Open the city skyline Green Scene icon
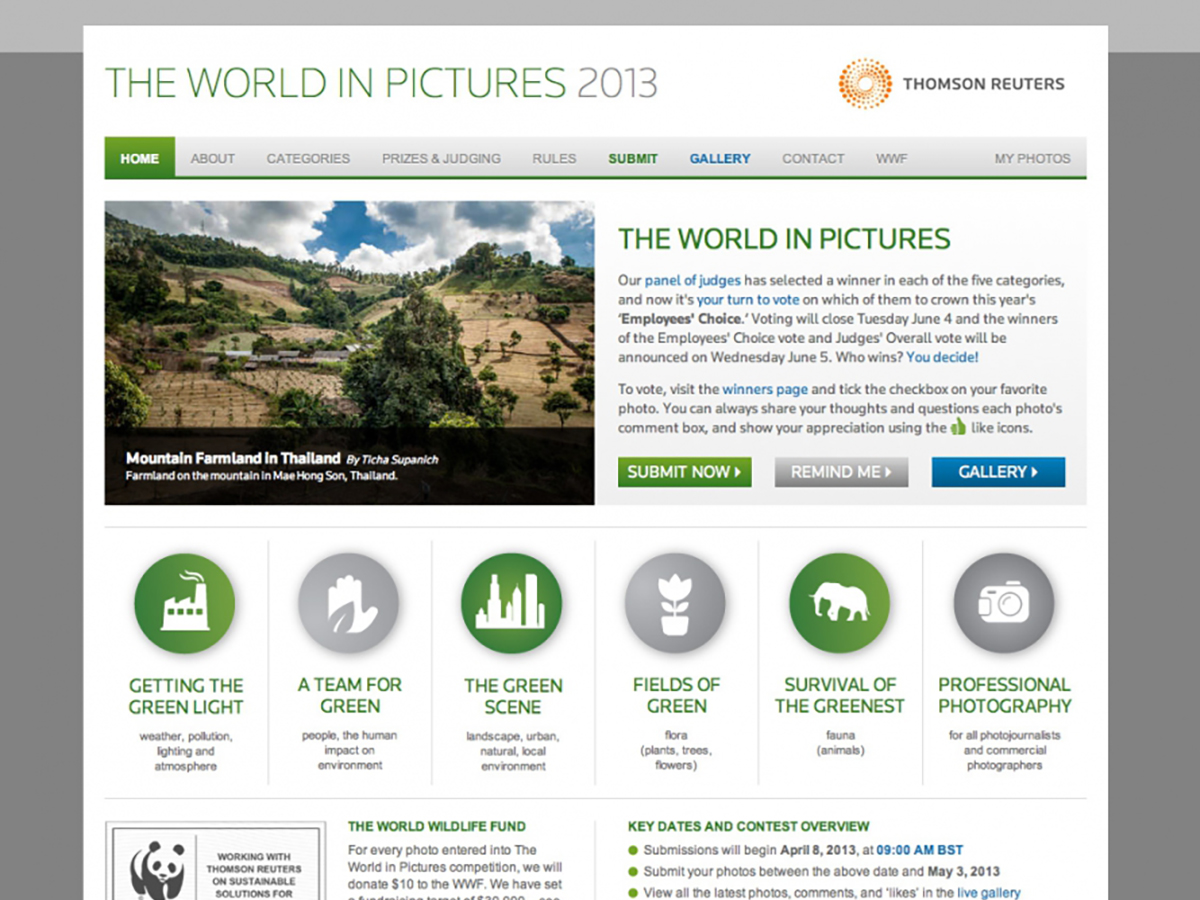Image resolution: width=1200 pixels, height=900 pixels. [x=512, y=603]
